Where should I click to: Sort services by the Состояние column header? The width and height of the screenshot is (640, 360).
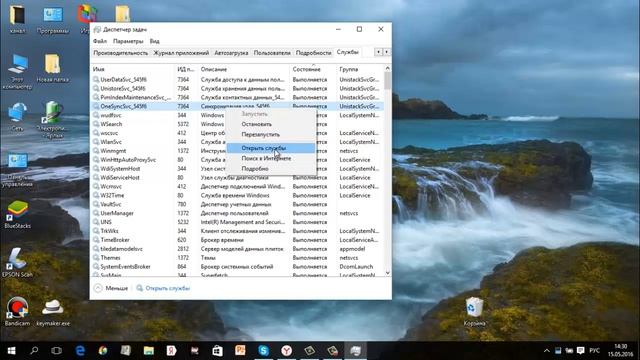313,69
